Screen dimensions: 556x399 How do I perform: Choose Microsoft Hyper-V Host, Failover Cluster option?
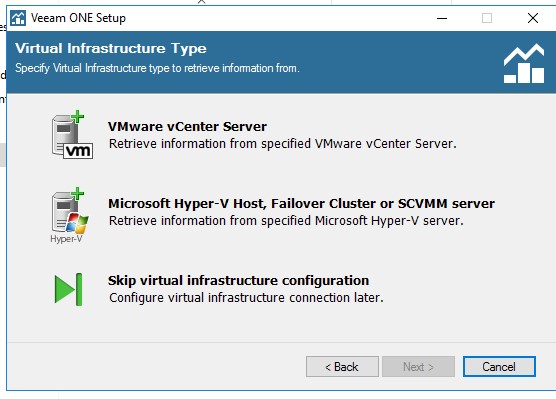301,204
